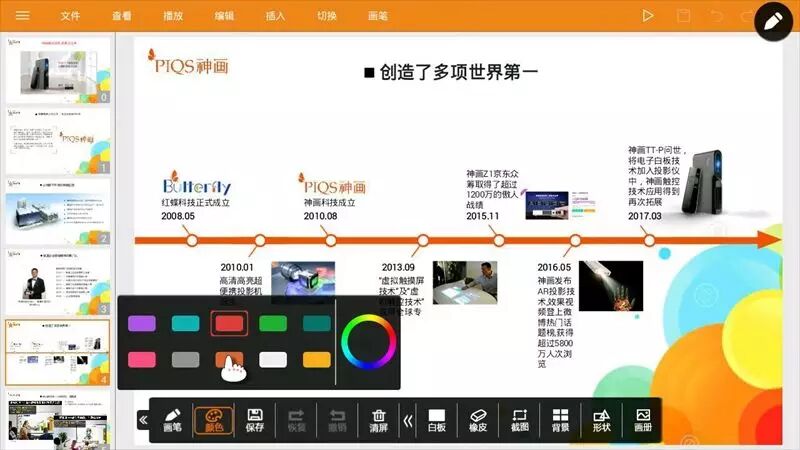Open the 白板 whiteboard tool
This screenshot has height=450, width=800.
(x=437, y=420)
